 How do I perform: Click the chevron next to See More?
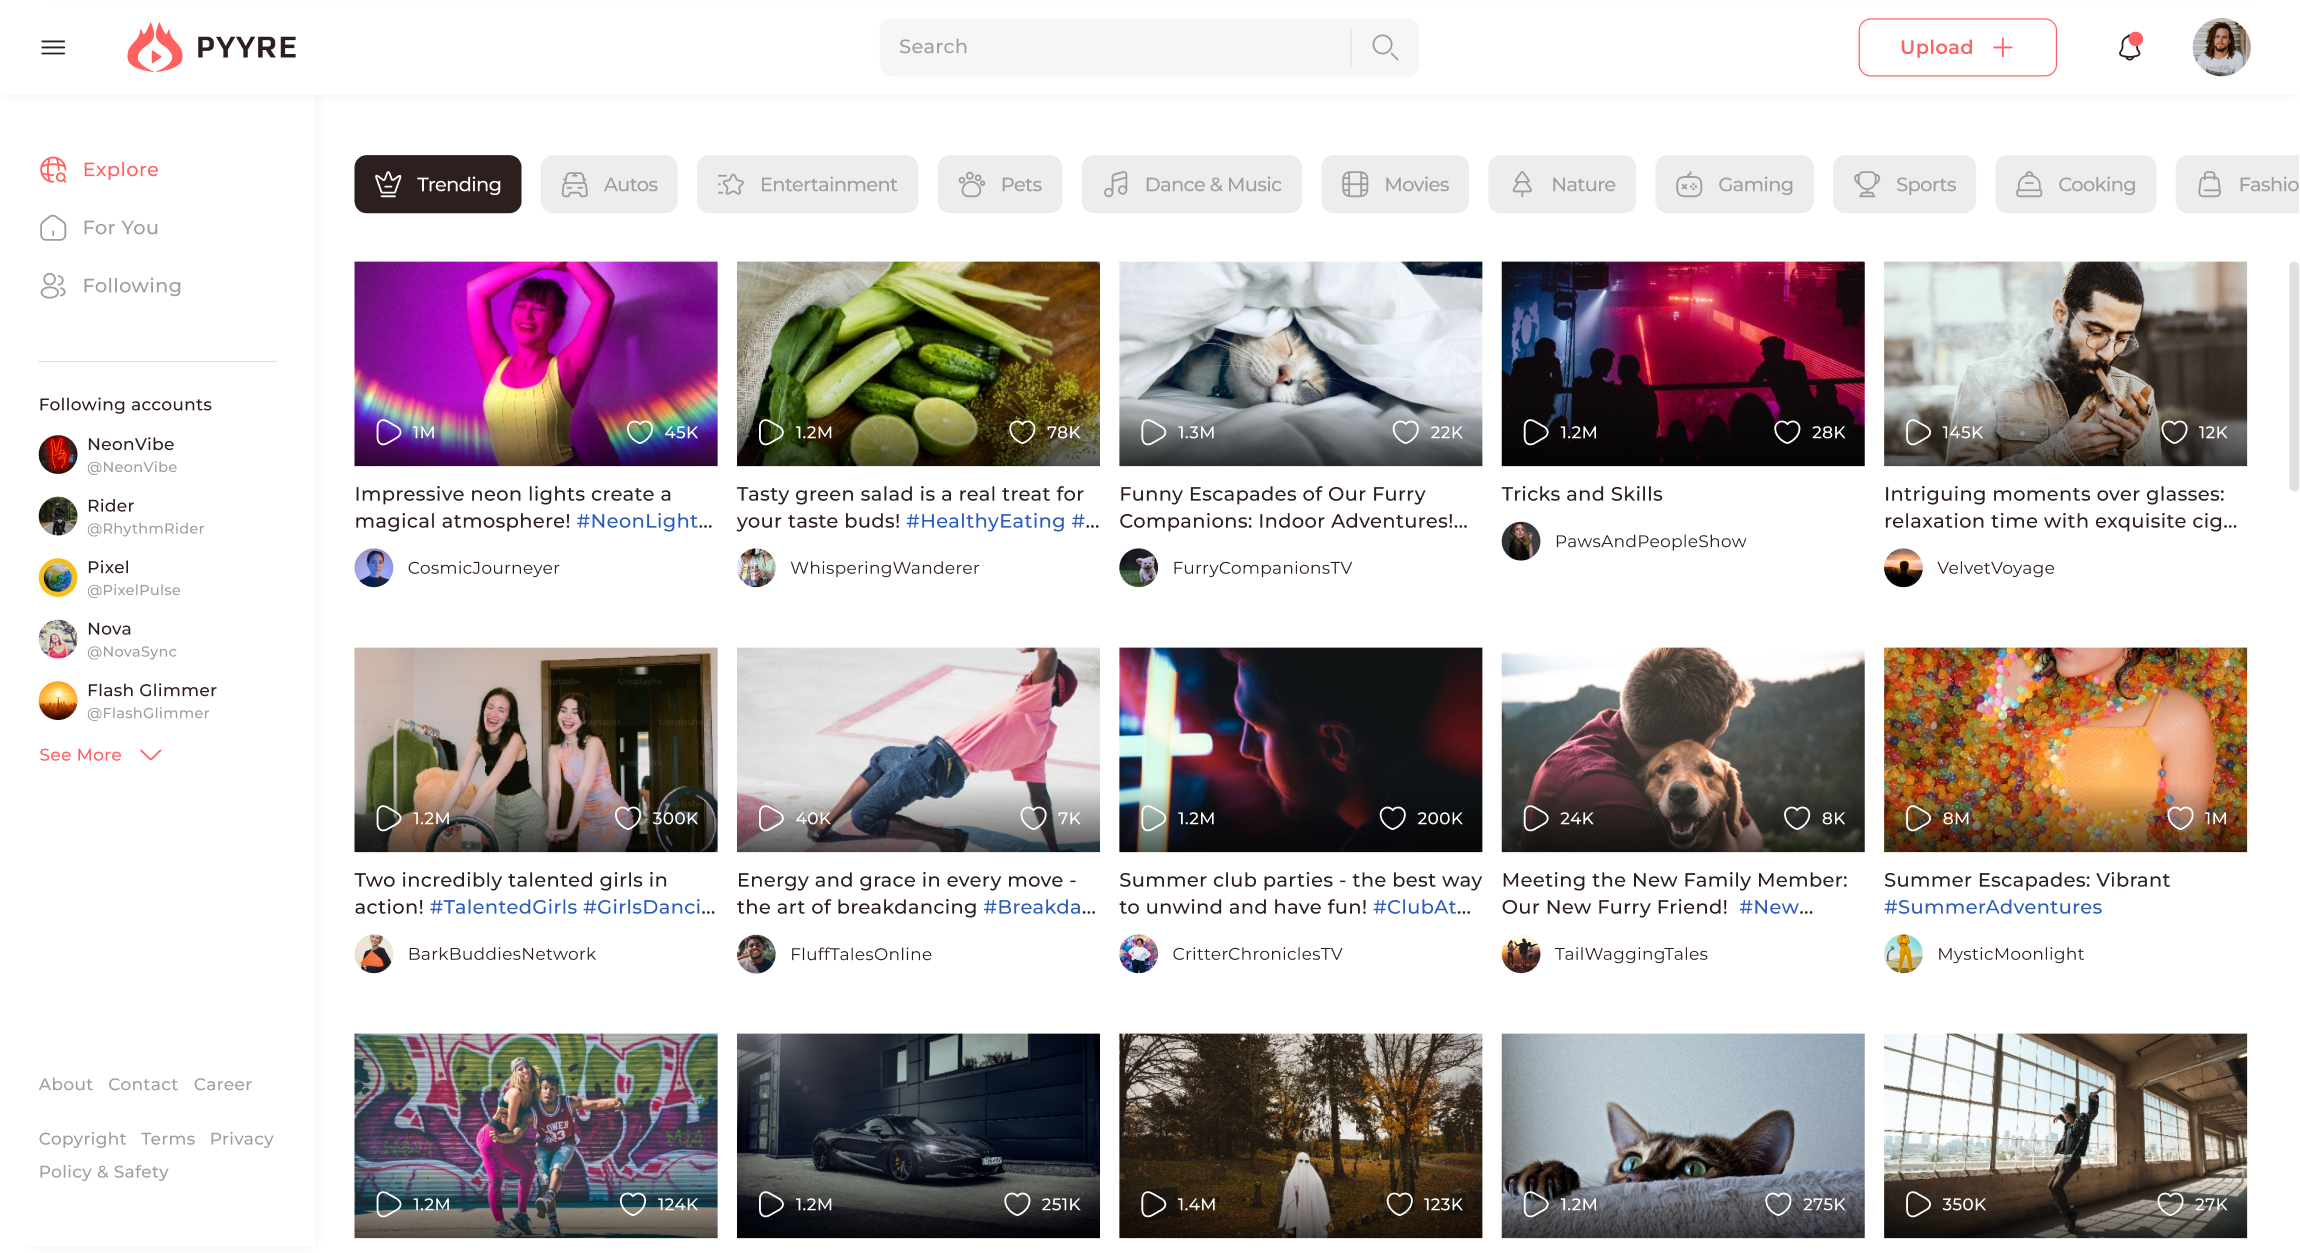(151, 755)
